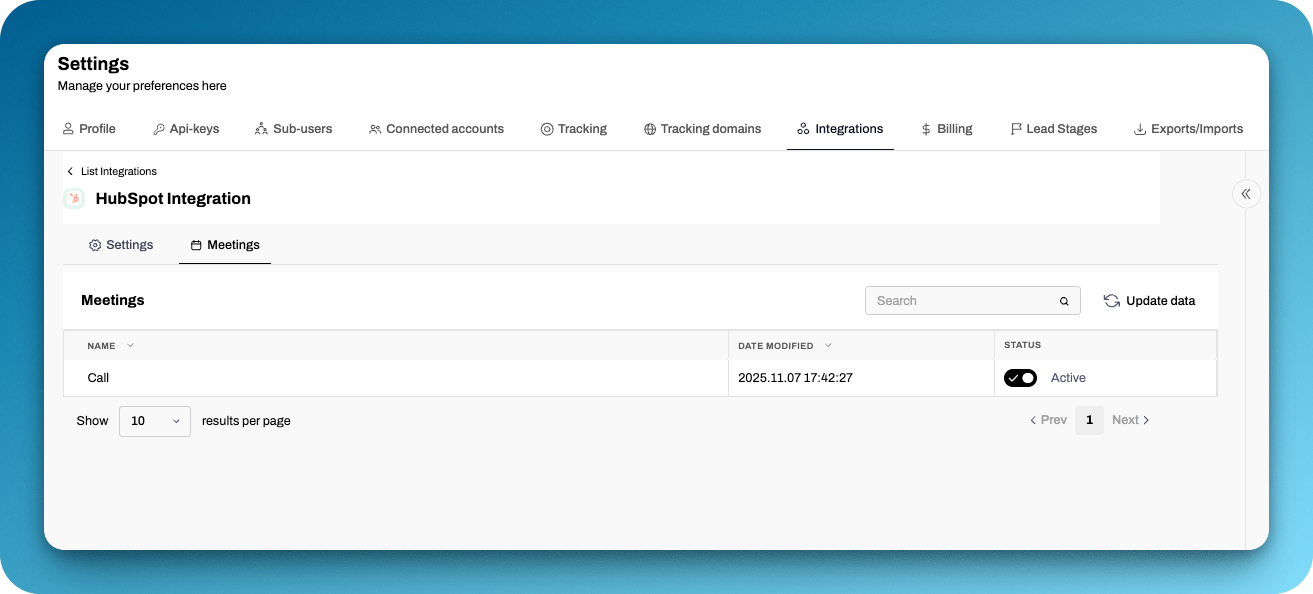1313x594 pixels.
Task: Collapse the side panel with double-chevron icon
Action: click(x=1246, y=194)
